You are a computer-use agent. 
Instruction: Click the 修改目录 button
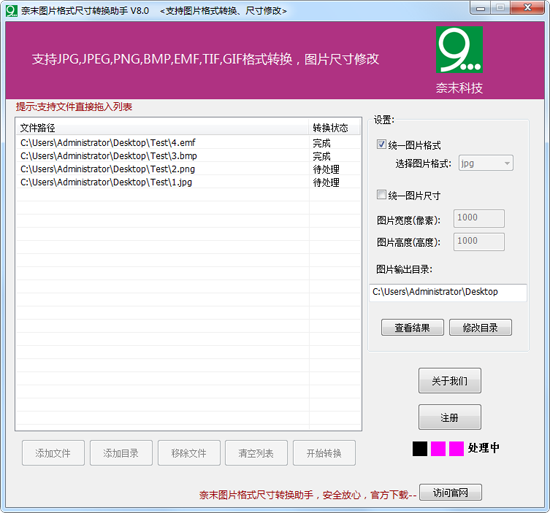pos(480,328)
